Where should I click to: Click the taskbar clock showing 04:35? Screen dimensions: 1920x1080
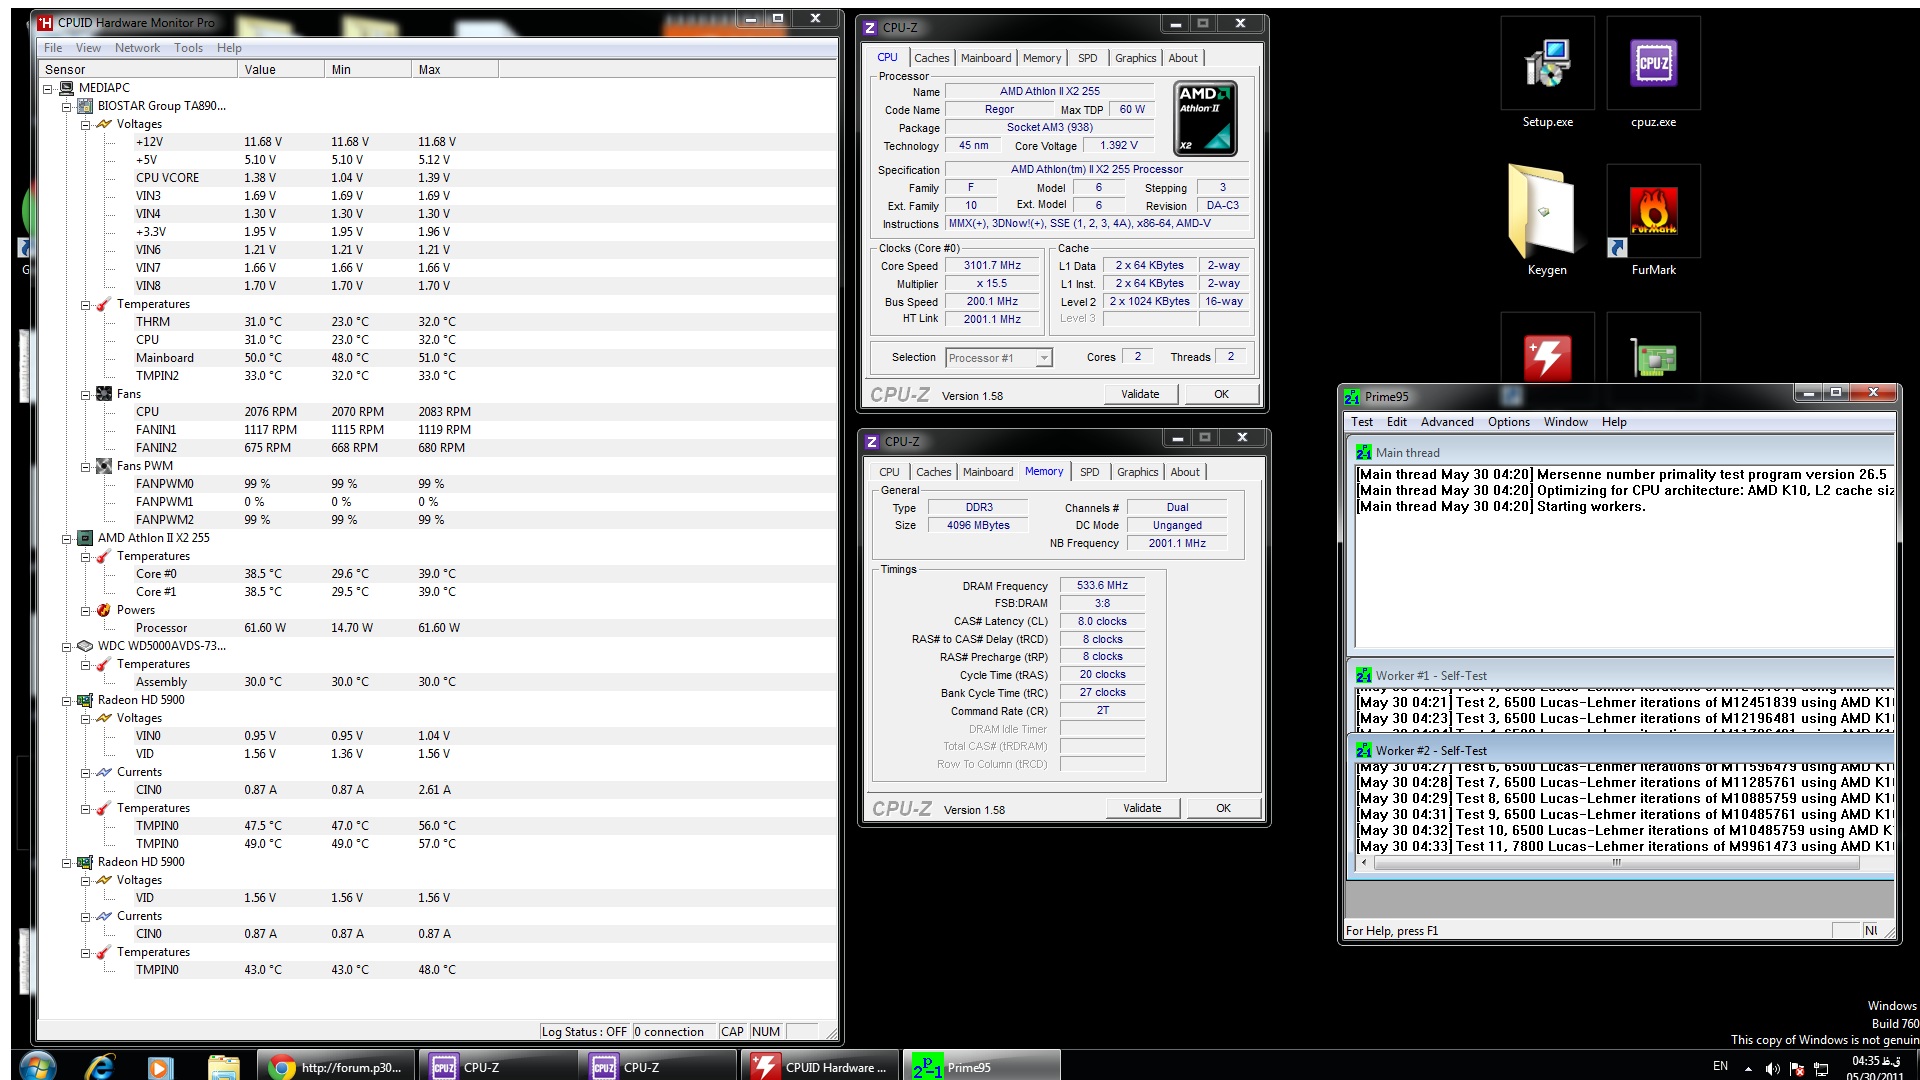point(1875,1068)
